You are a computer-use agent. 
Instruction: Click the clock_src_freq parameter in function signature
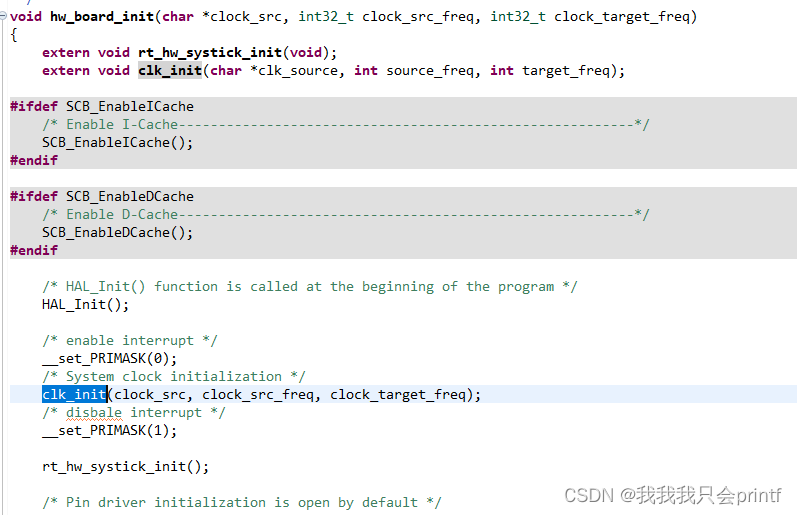[x=418, y=17]
